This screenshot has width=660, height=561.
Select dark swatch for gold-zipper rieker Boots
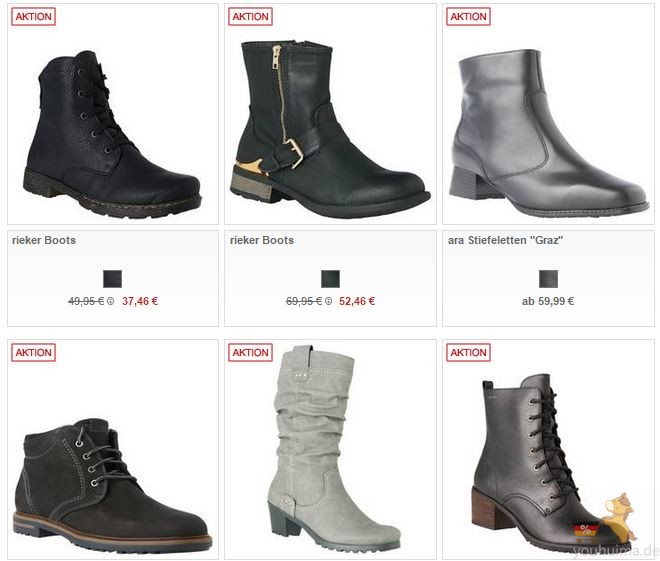[x=330, y=279]
